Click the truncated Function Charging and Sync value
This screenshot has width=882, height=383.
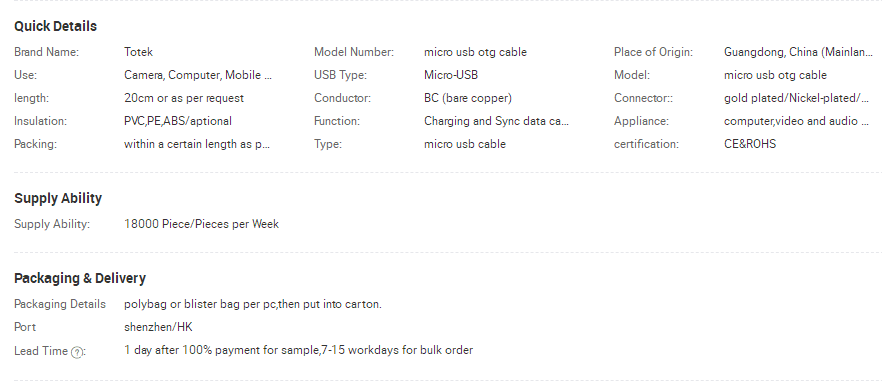click(x=496, y=121)
